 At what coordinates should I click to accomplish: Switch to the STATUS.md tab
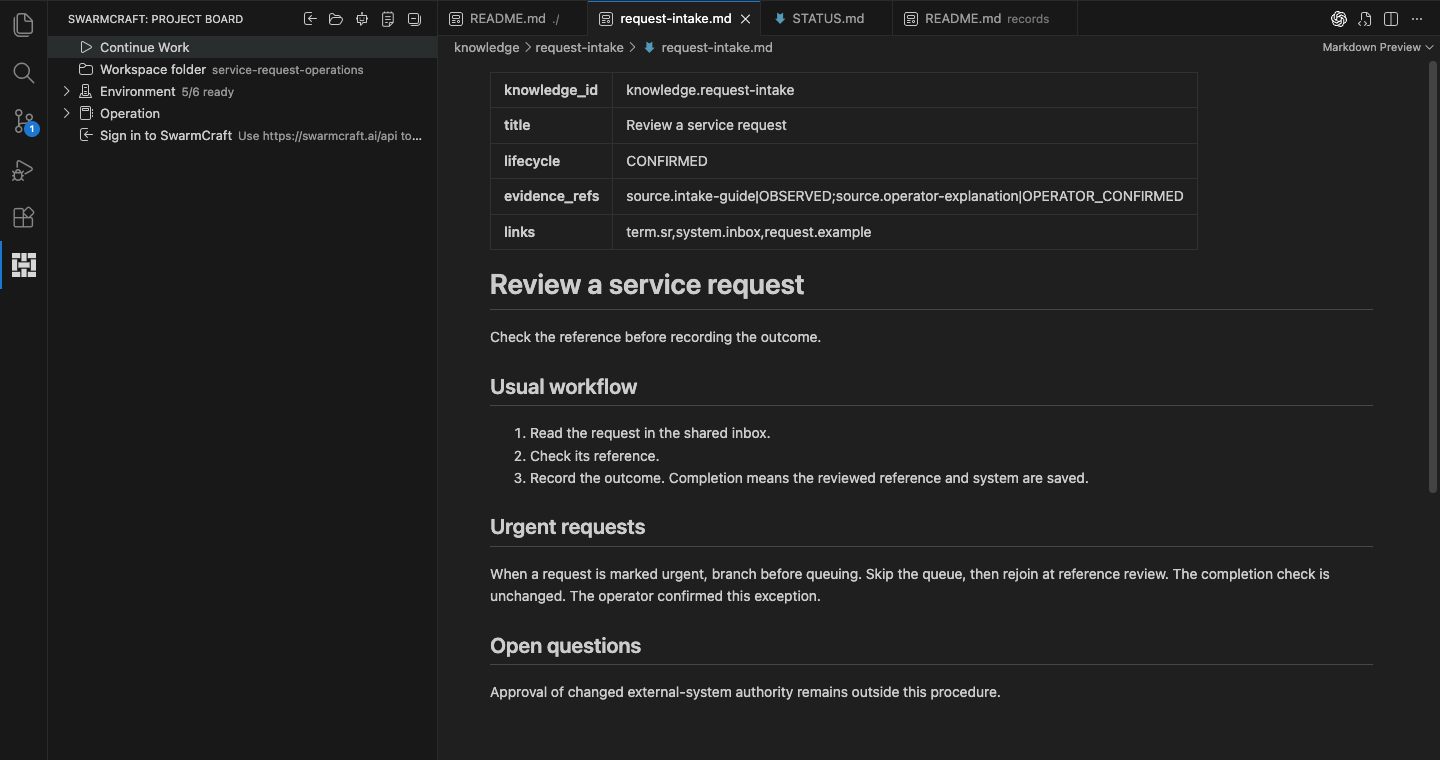[827, 19]
